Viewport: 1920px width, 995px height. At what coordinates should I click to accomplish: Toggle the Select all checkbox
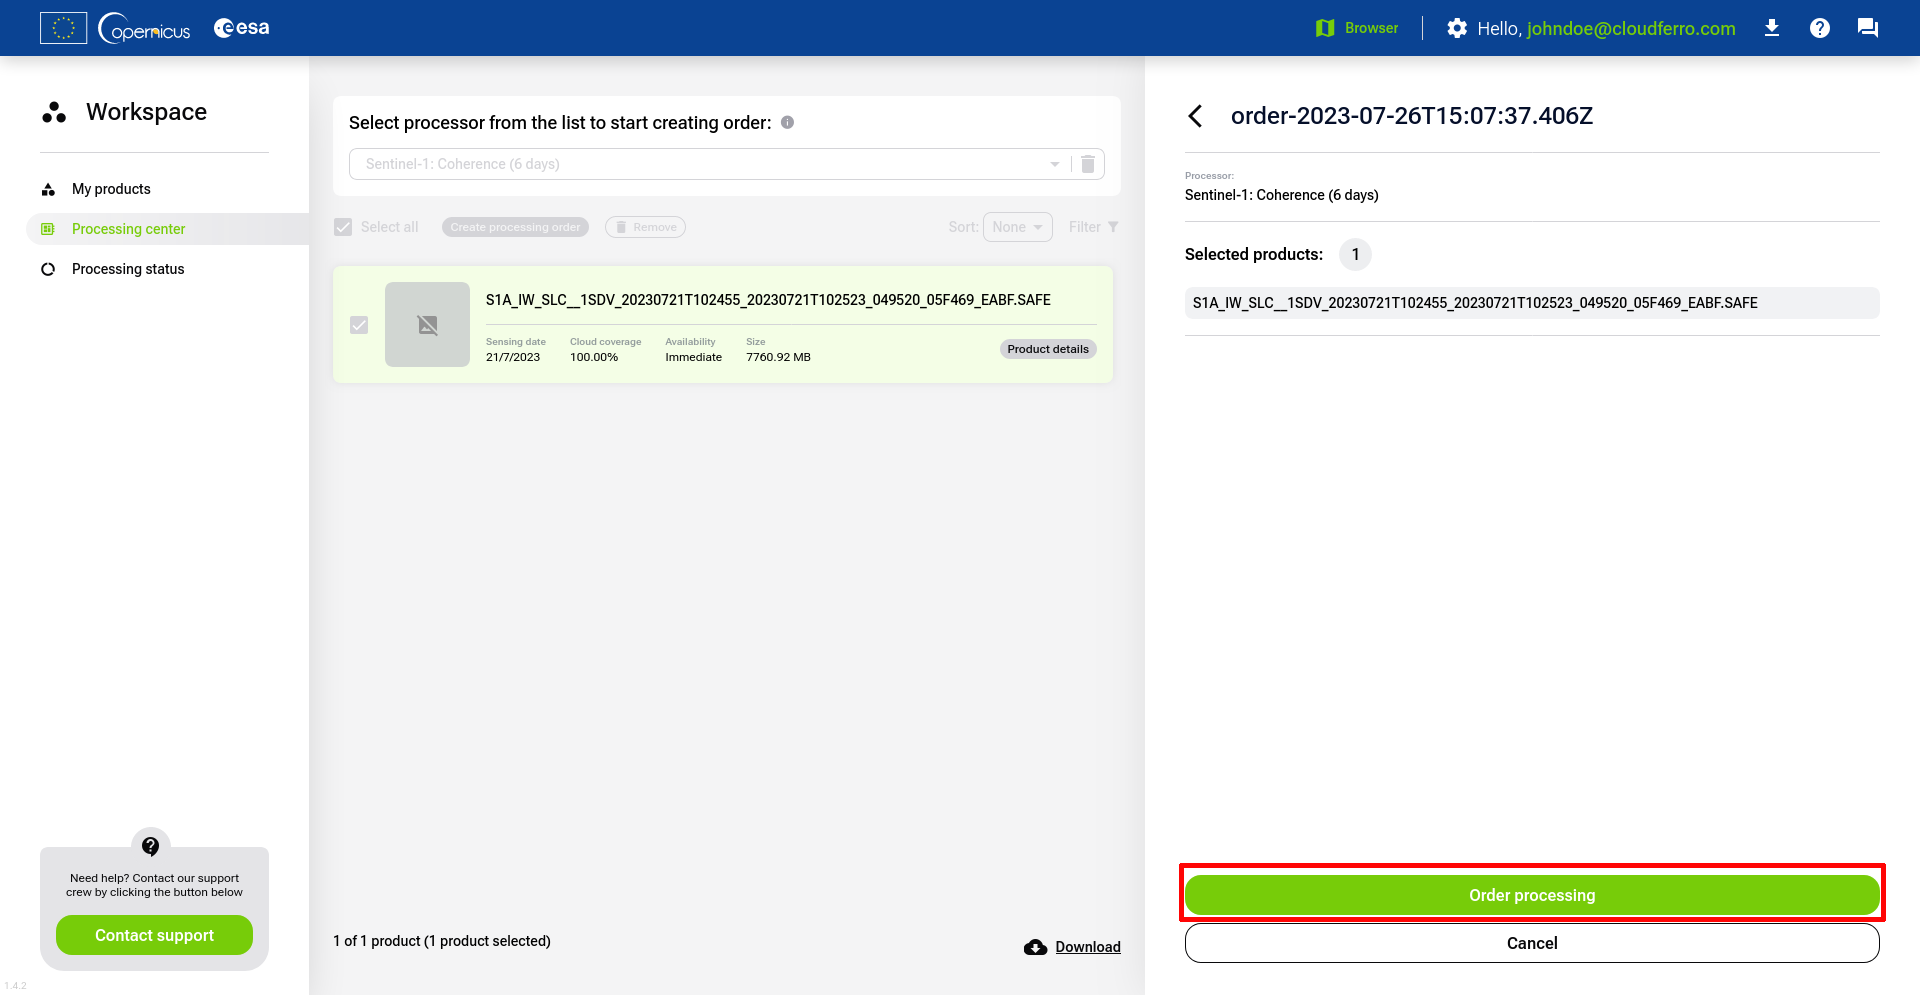point(343,227)
